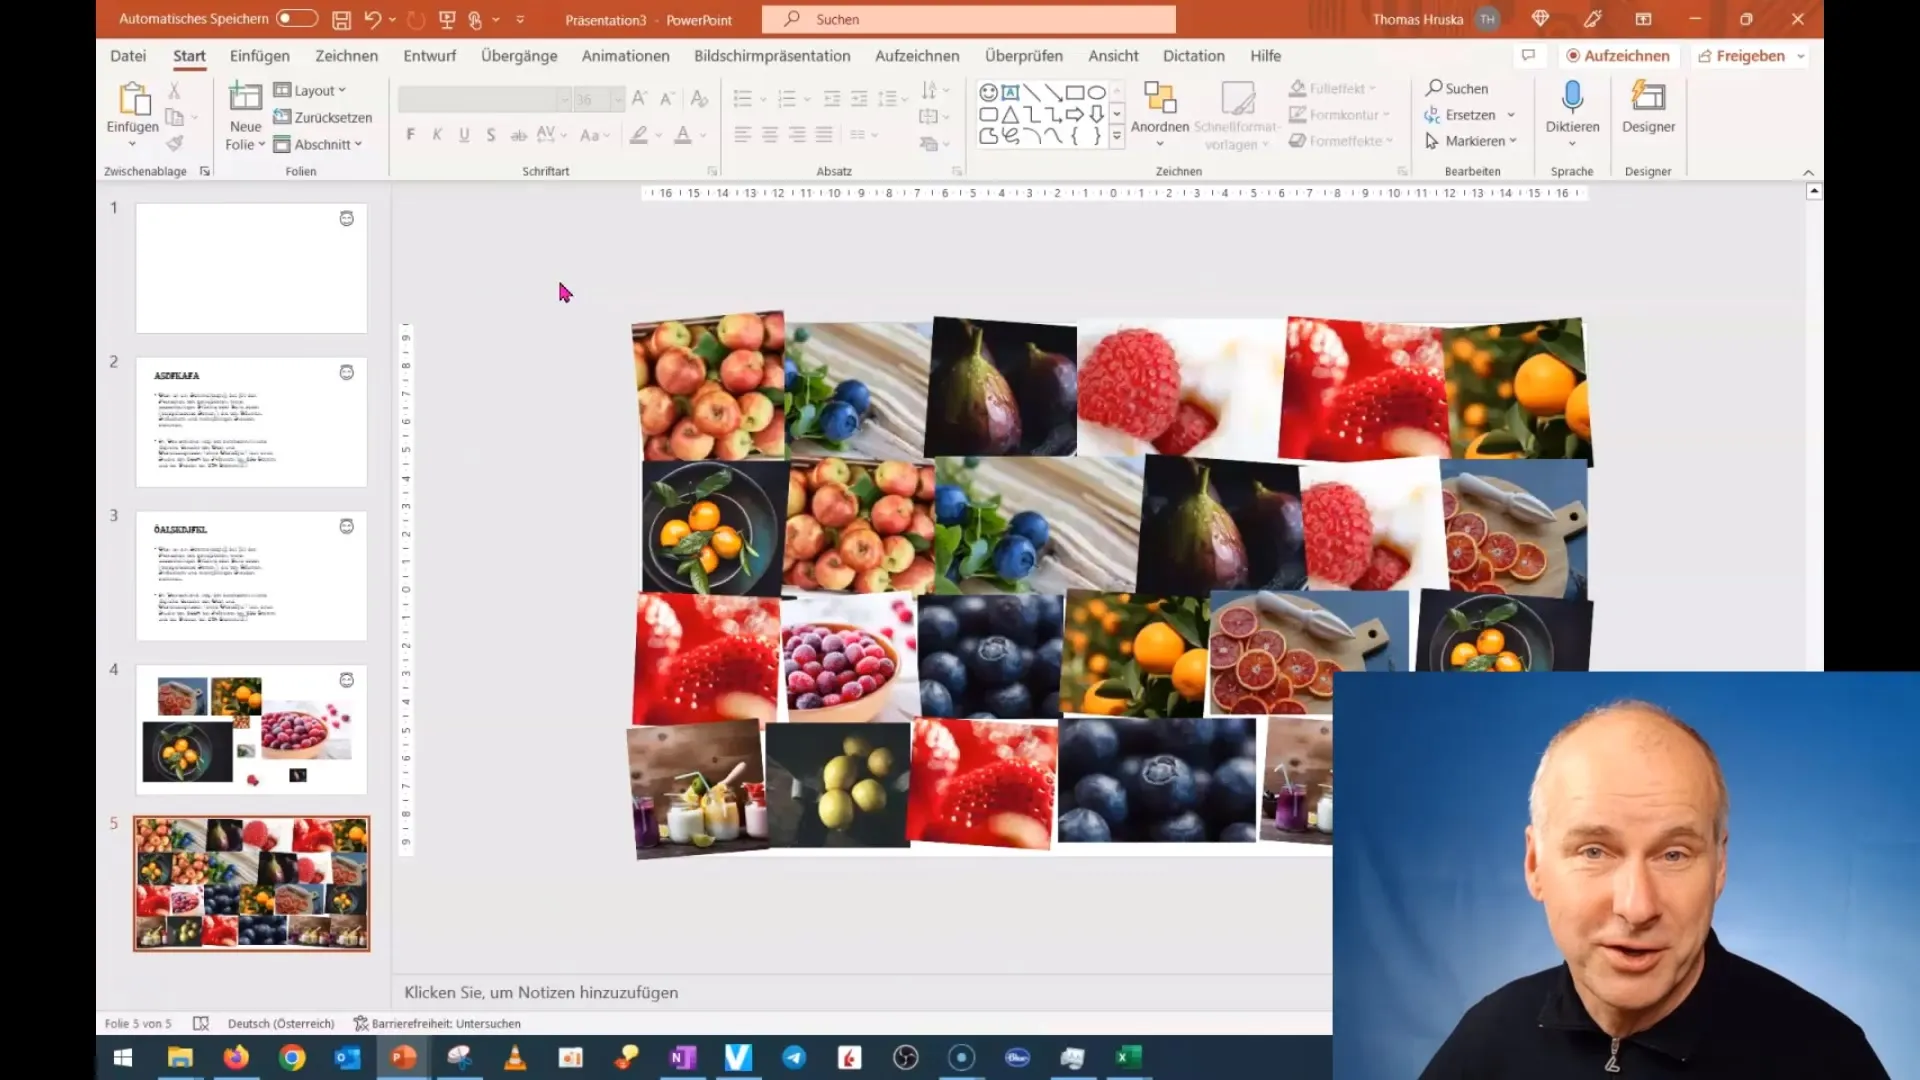Screen dimensions: 1920x1080
Task: Open the comments speech bubble icon
Action: pyautogui.click(x=1528, y=56)
